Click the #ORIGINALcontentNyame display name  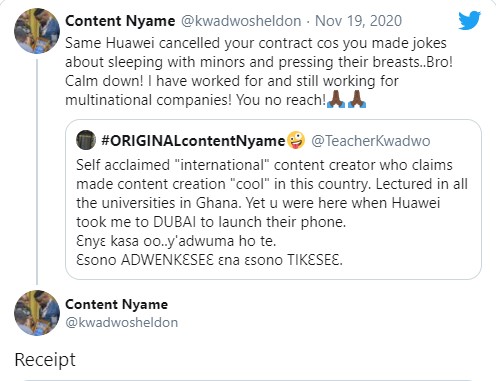coord(193,141)
